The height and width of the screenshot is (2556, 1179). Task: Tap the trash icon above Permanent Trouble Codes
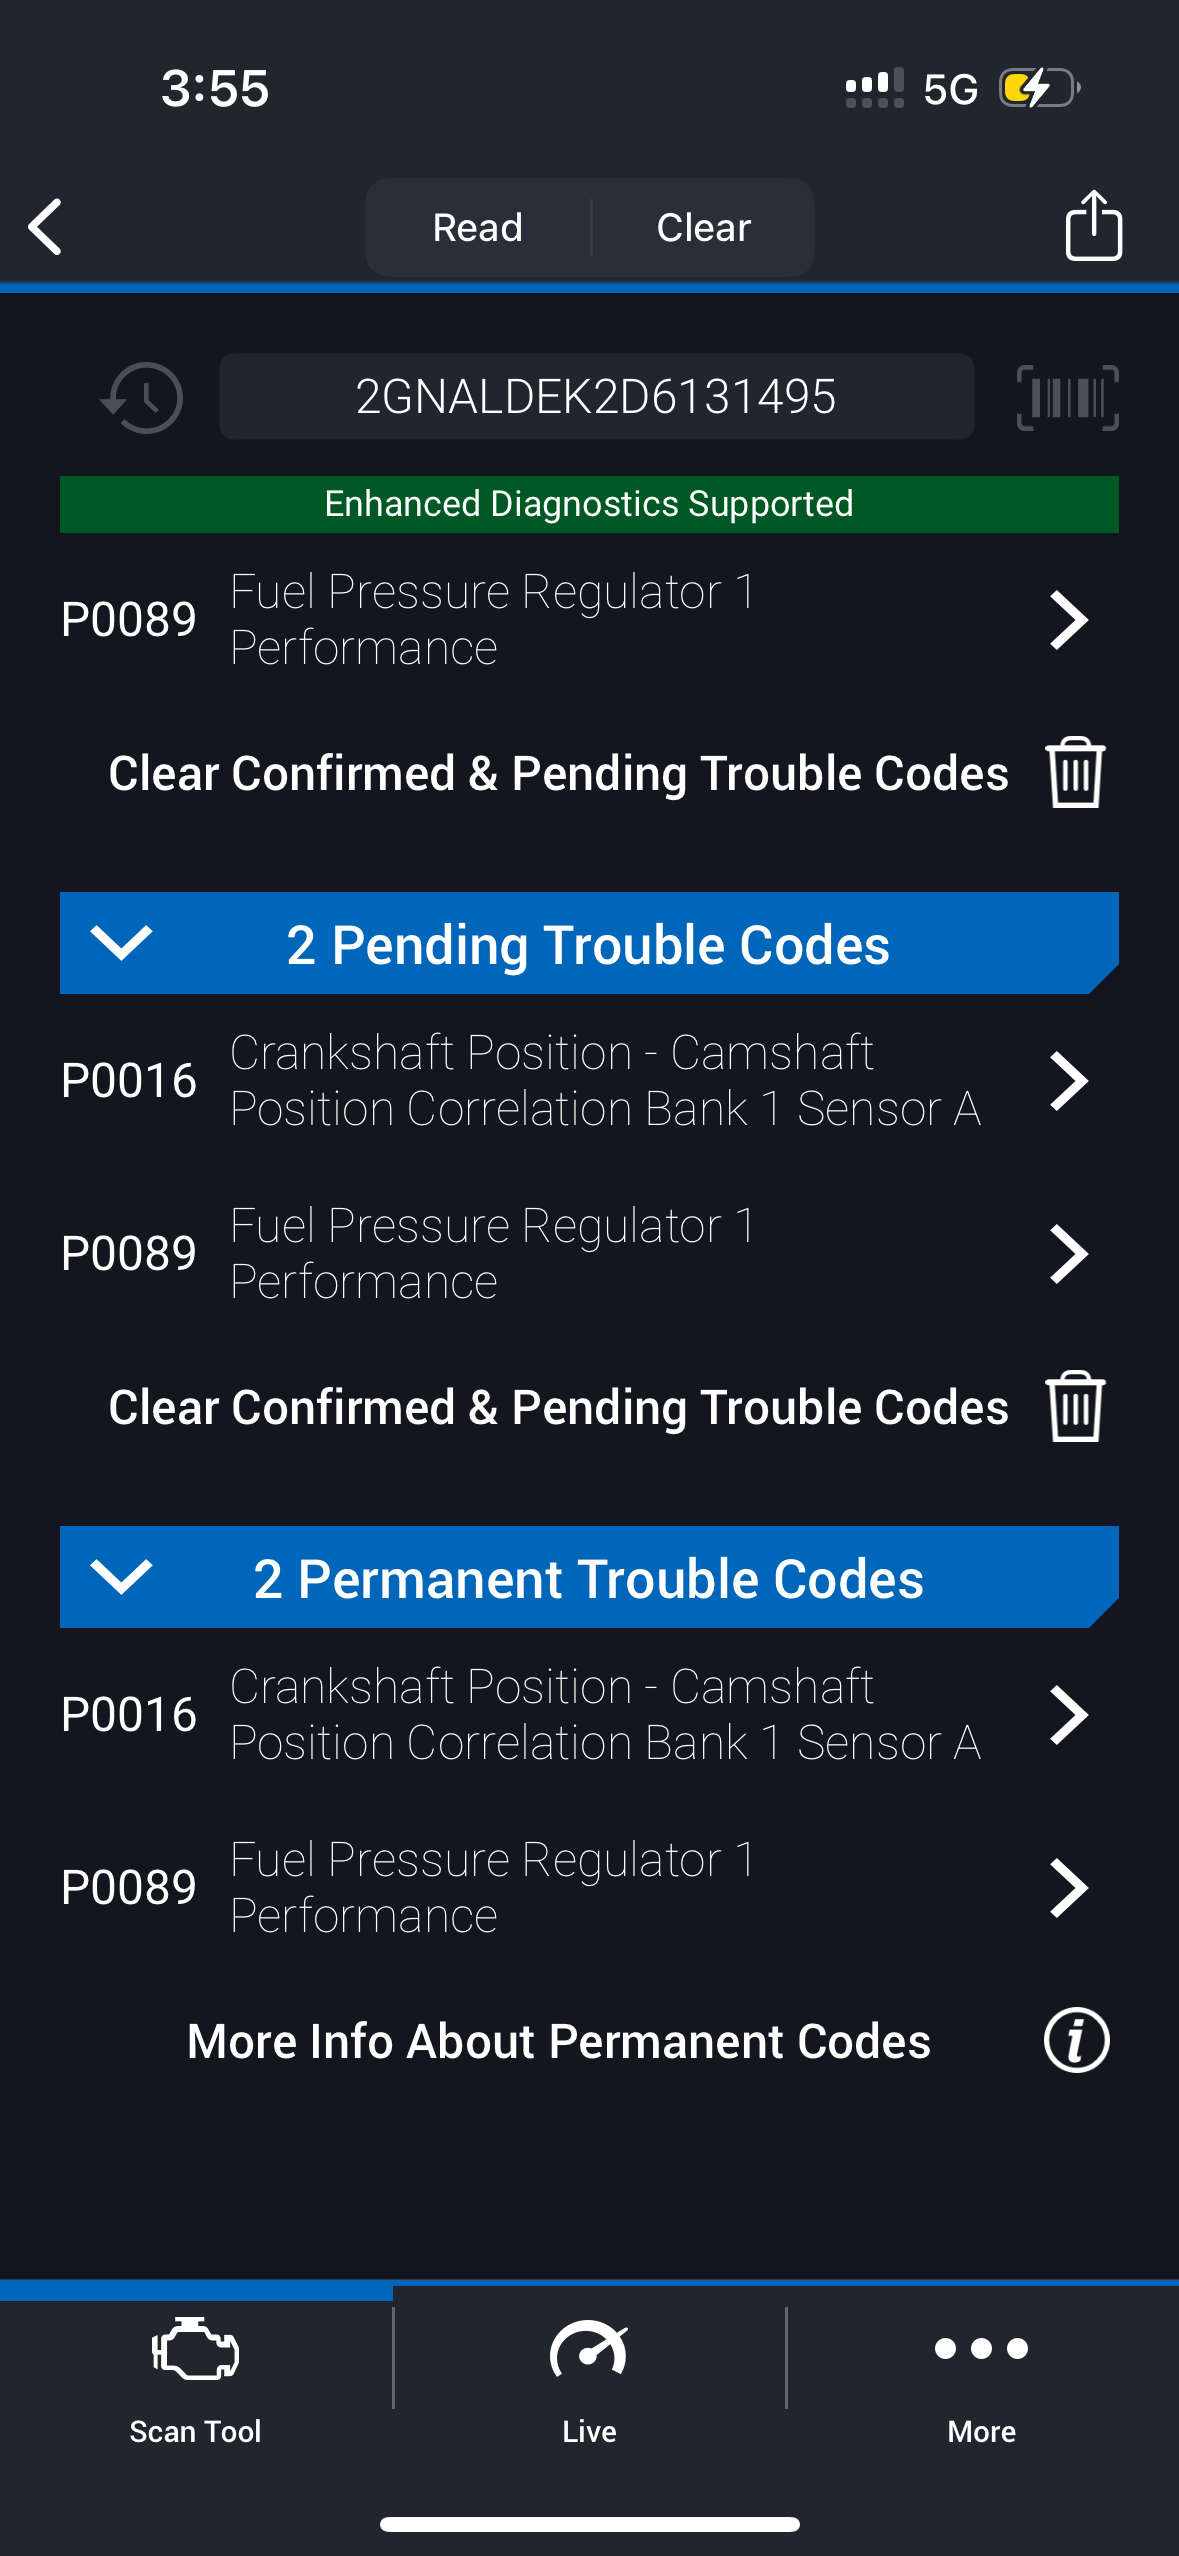pyautogui.click(x=1075, y=1406)
